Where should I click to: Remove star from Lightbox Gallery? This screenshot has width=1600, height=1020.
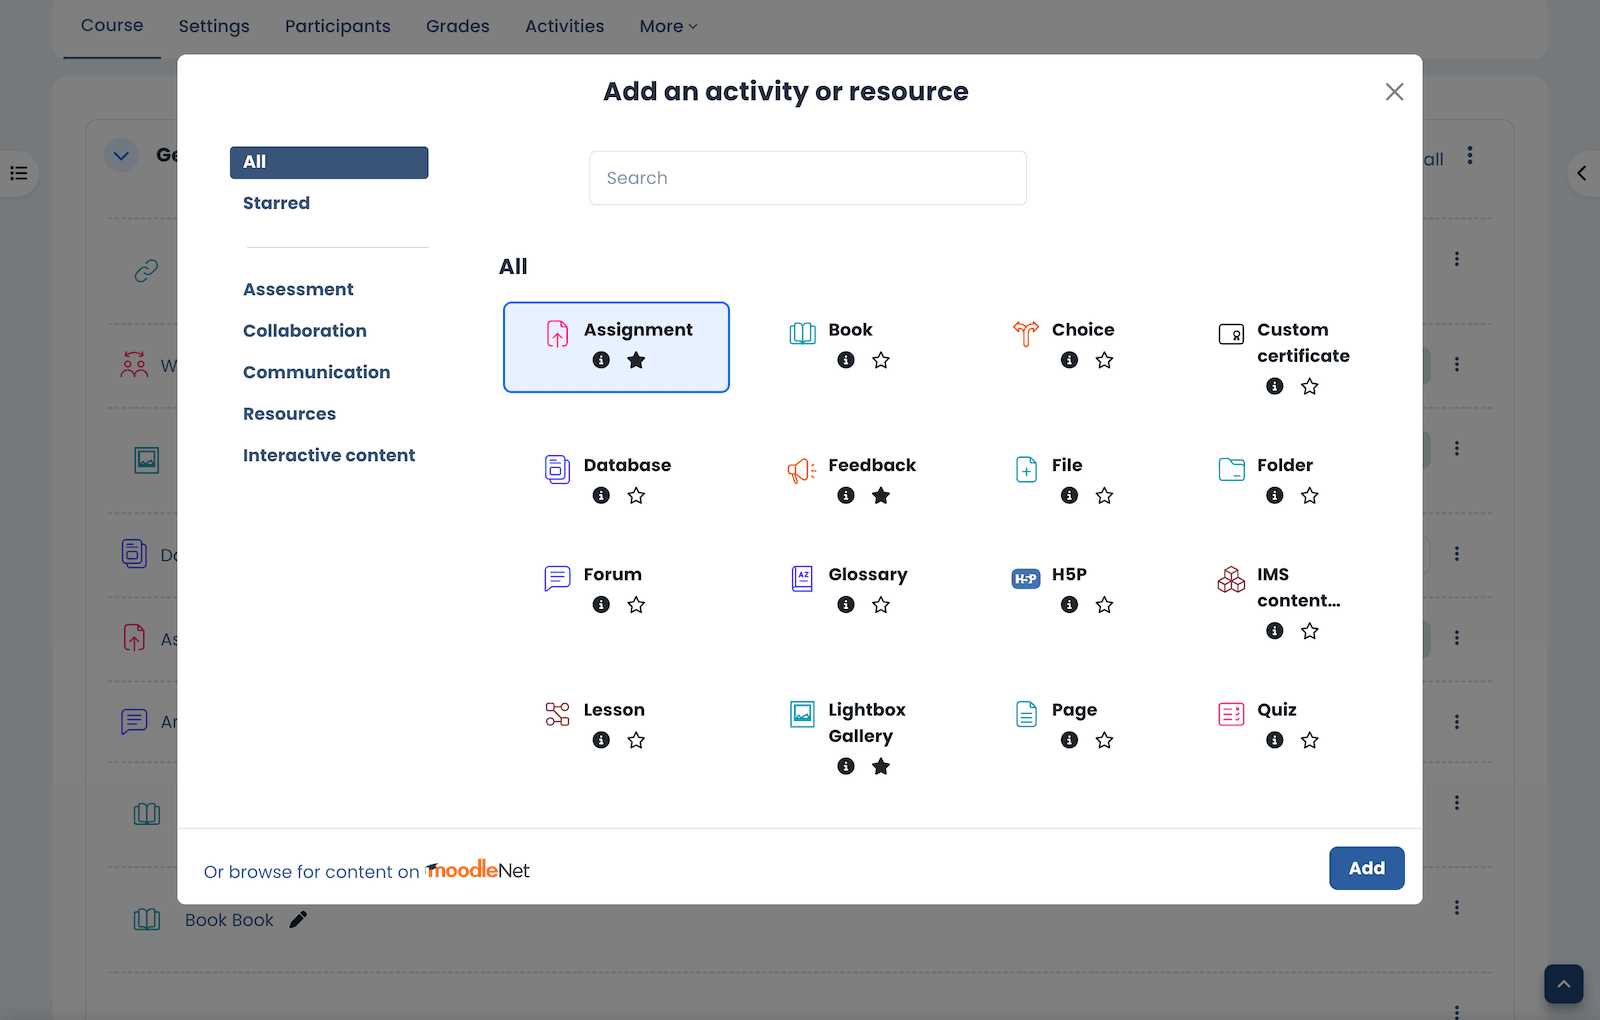881,767
